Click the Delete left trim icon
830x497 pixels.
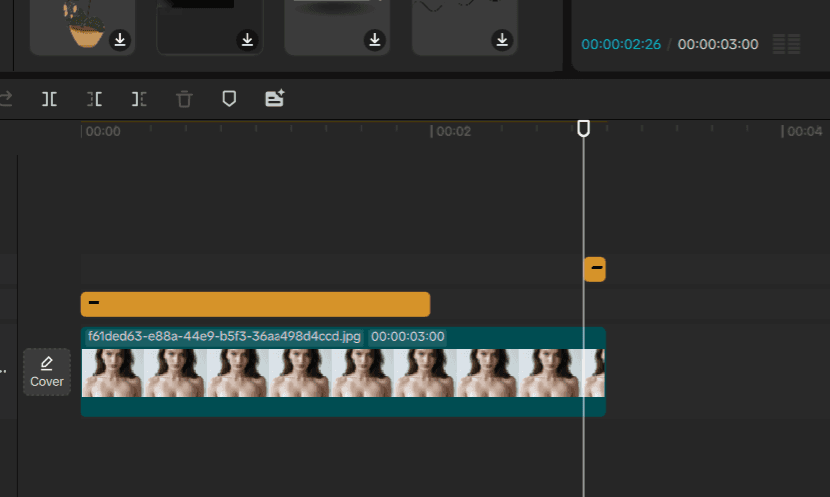click(94, 99)
